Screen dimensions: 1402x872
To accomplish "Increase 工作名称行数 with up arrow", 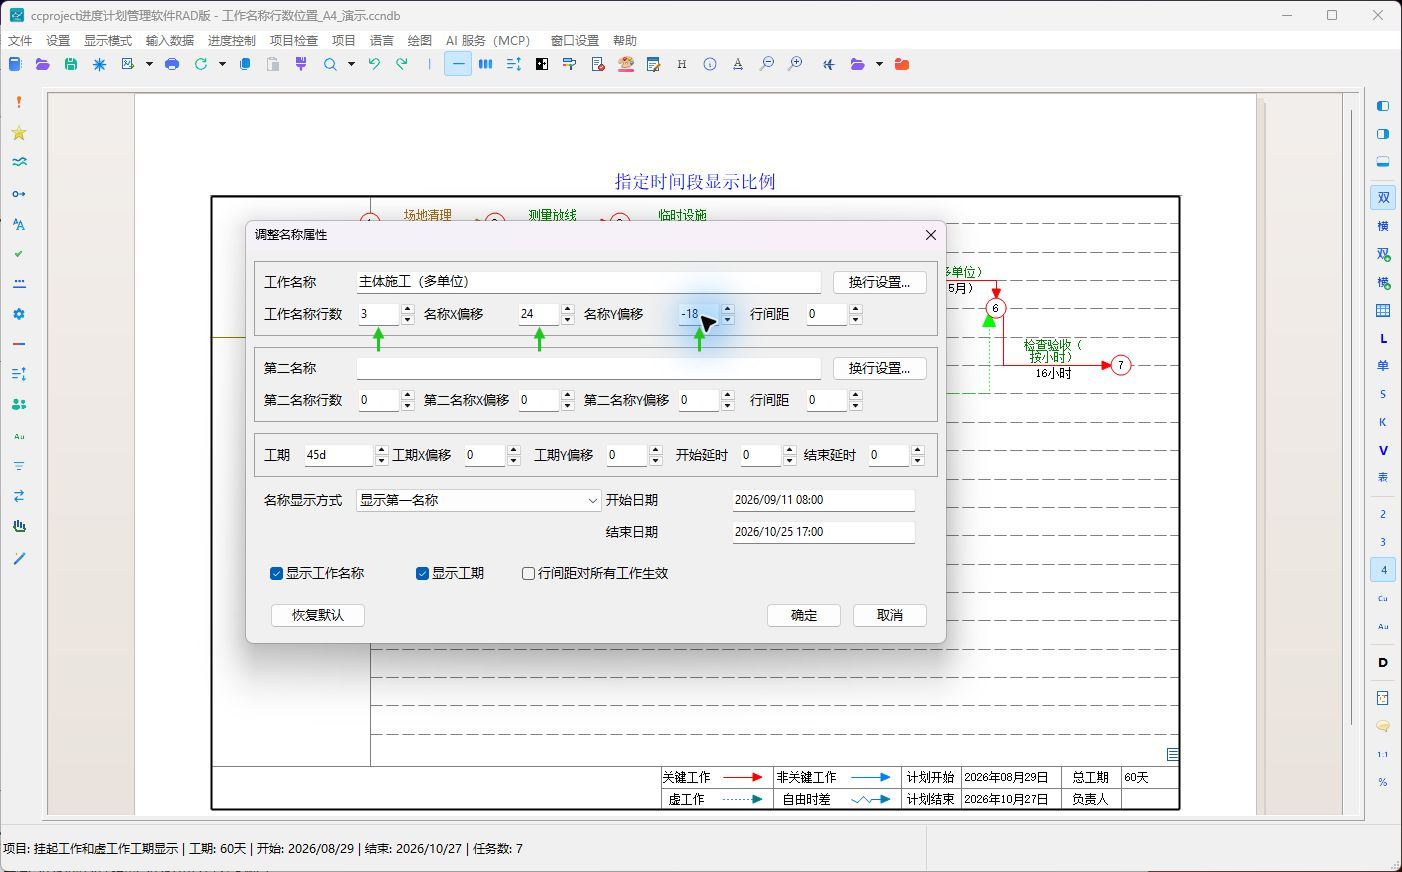I will (407, 309).
